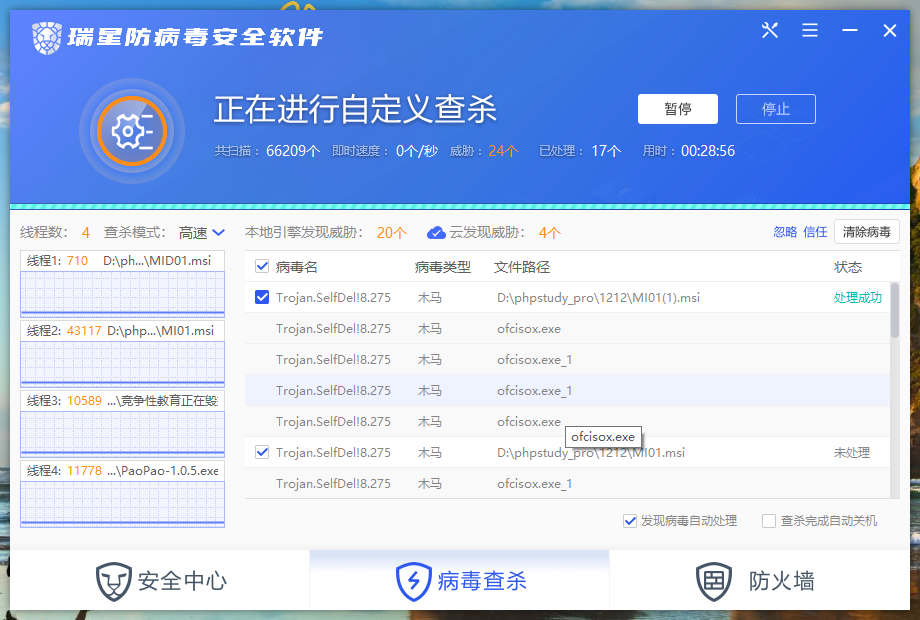The height and width of the screenshot is (620, 920).
Task: Click the cloud threats icon
Action: [436, 233]
